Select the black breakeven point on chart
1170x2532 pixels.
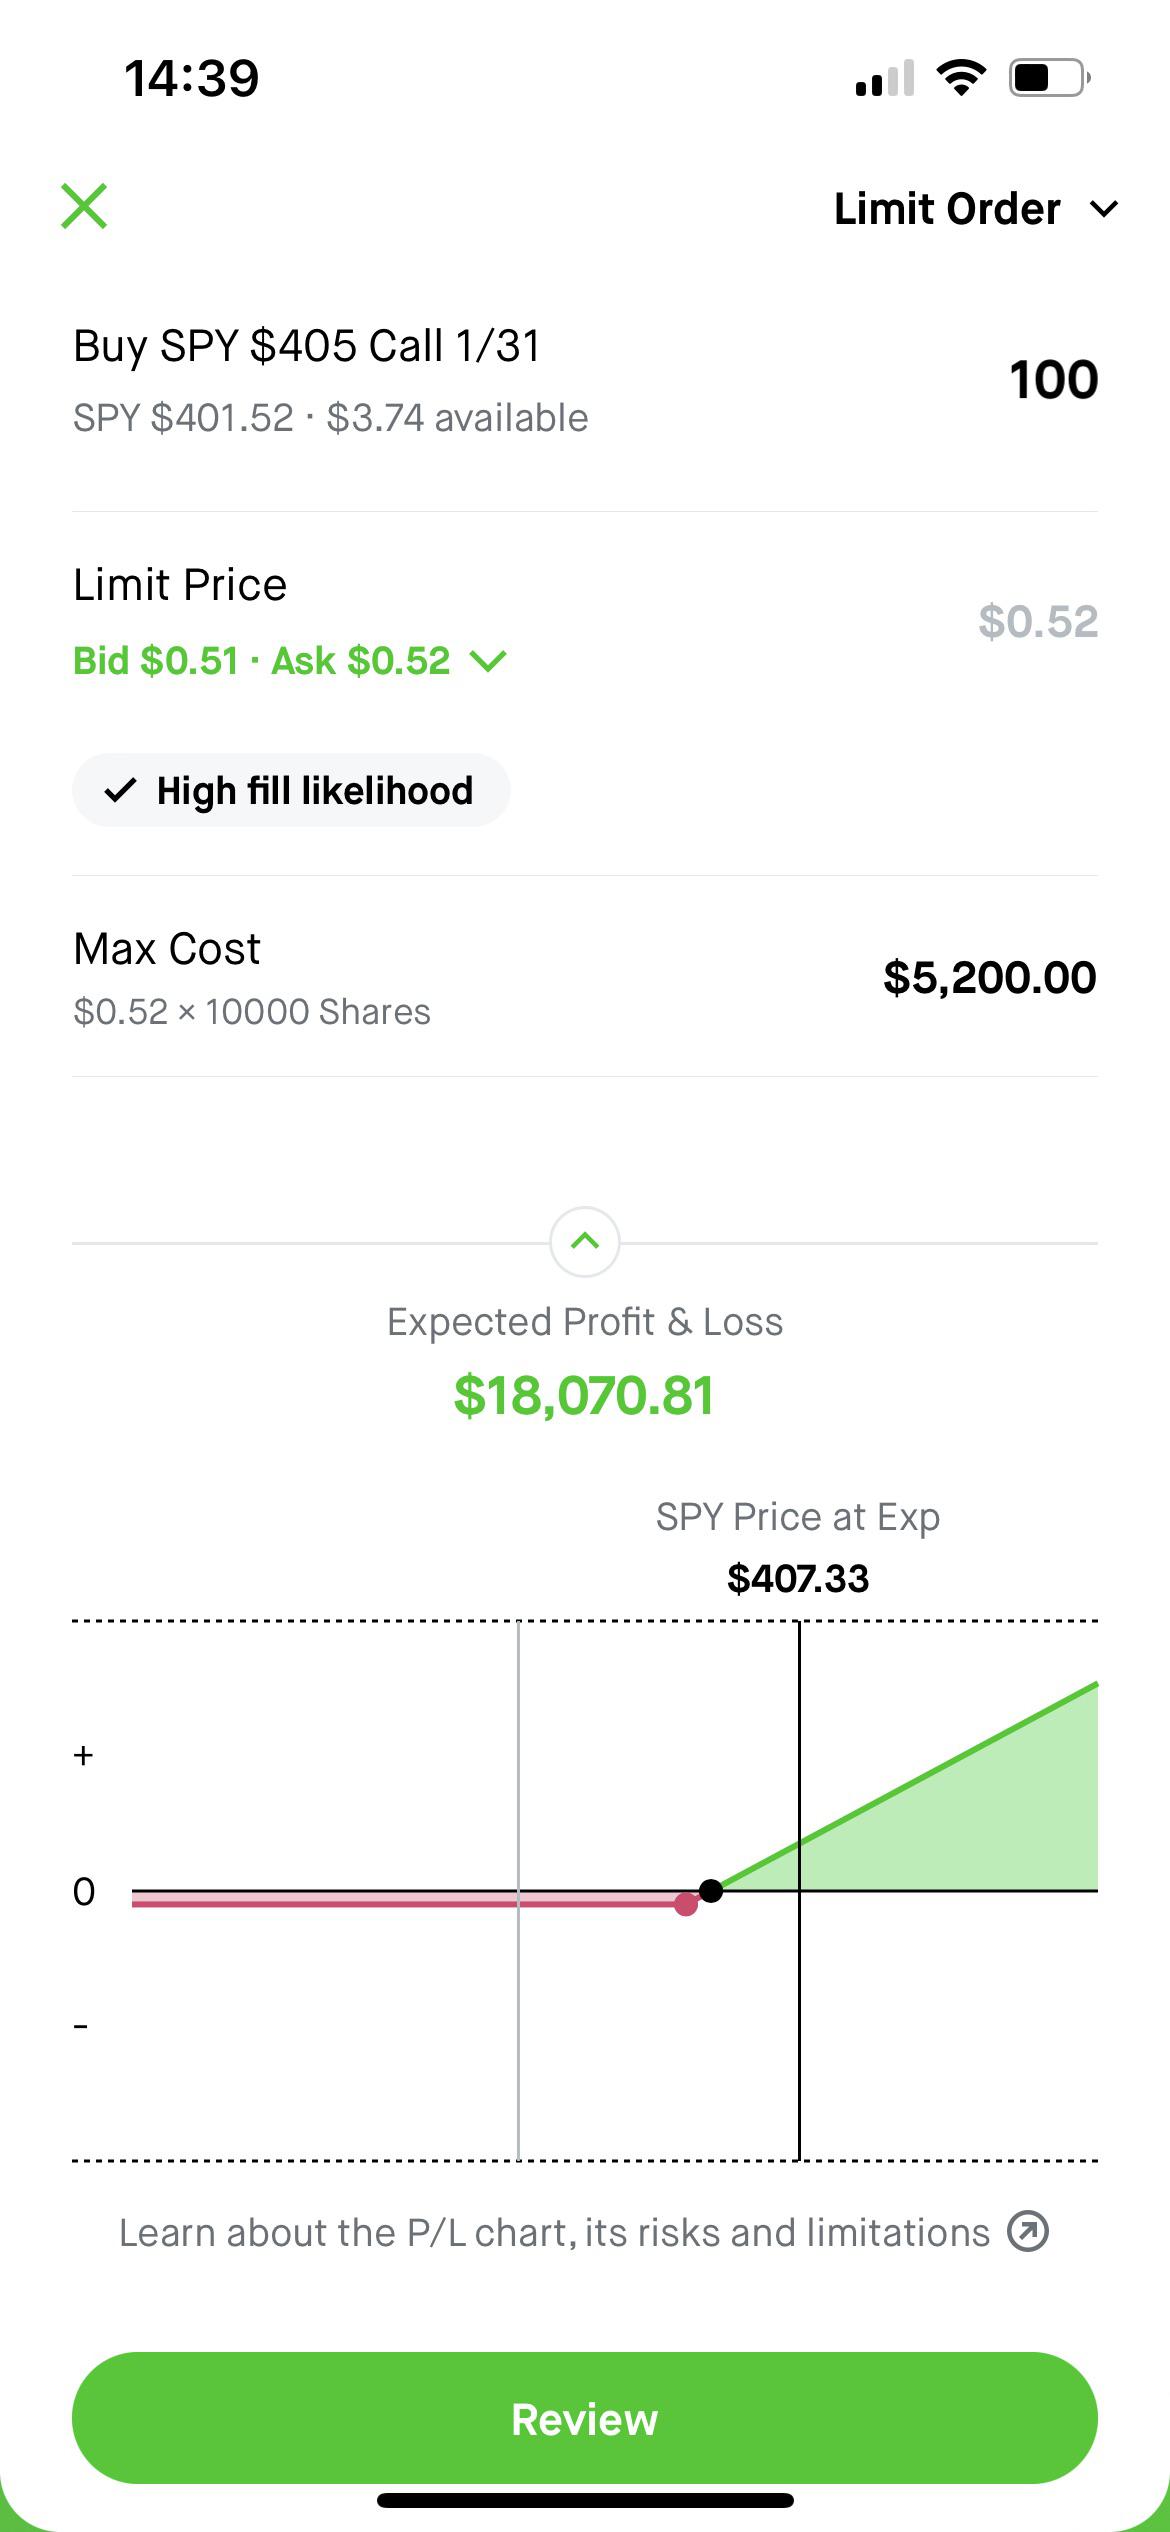click(711, 1891)
